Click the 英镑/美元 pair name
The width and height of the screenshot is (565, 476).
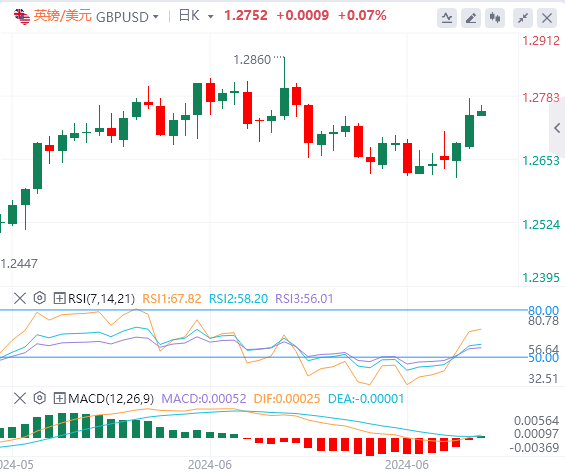[62, 16]
